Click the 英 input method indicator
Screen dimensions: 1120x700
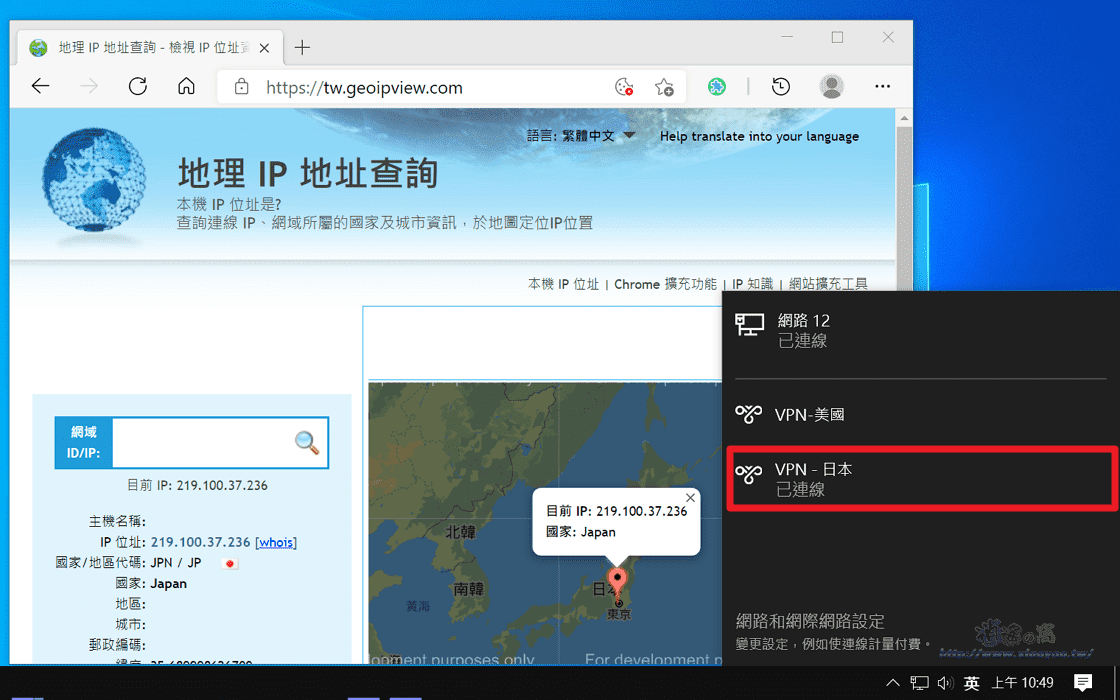(x=971, y=683)
